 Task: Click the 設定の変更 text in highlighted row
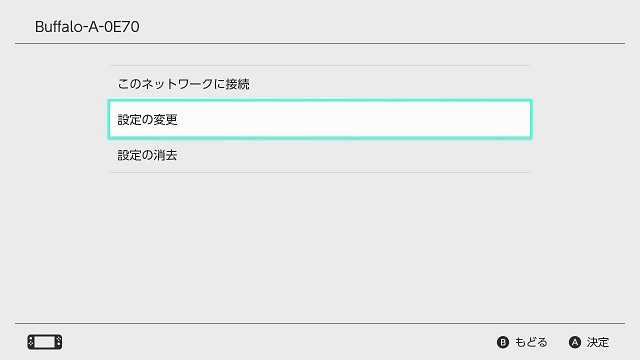click(x=147, y=120)
